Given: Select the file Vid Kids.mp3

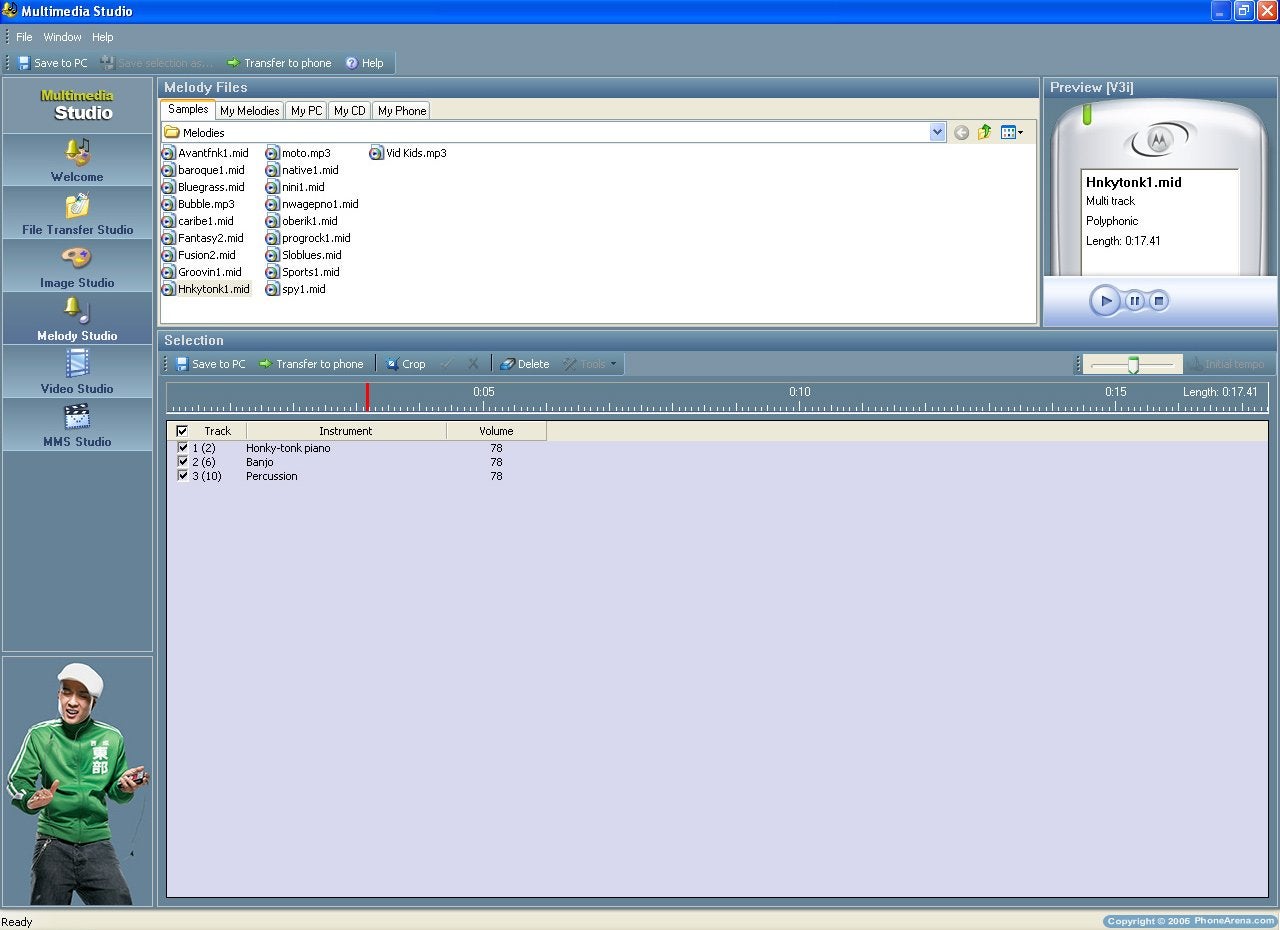Looking at the screenshot, I should [x=408, y=153].
